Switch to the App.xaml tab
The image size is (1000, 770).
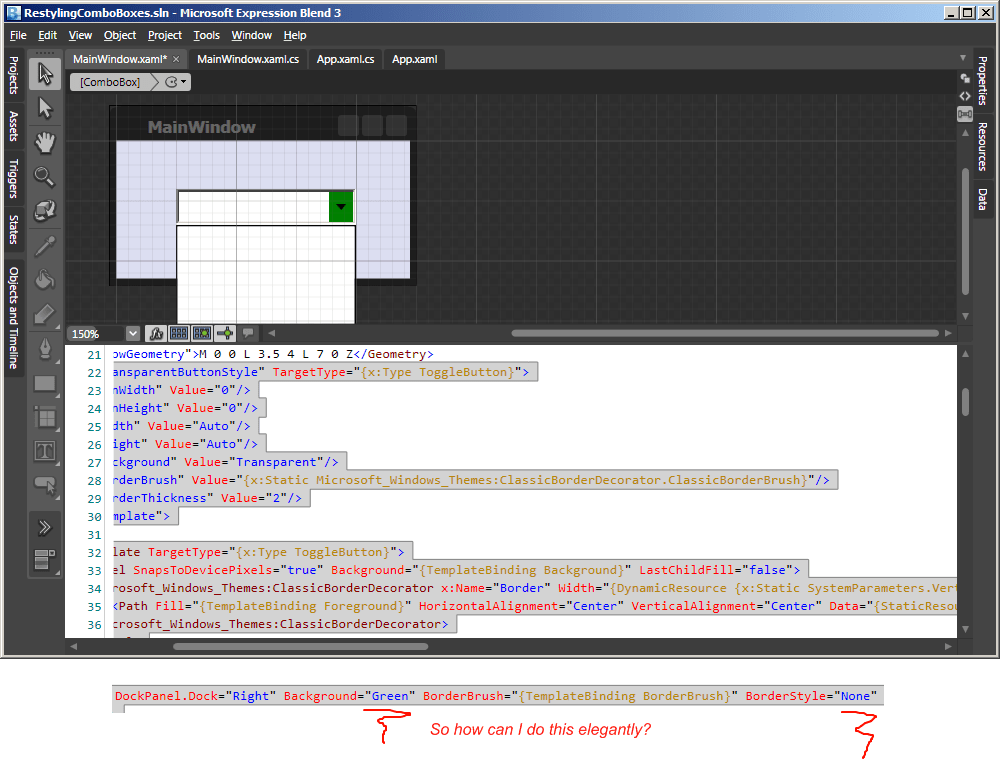coord(413,59)
